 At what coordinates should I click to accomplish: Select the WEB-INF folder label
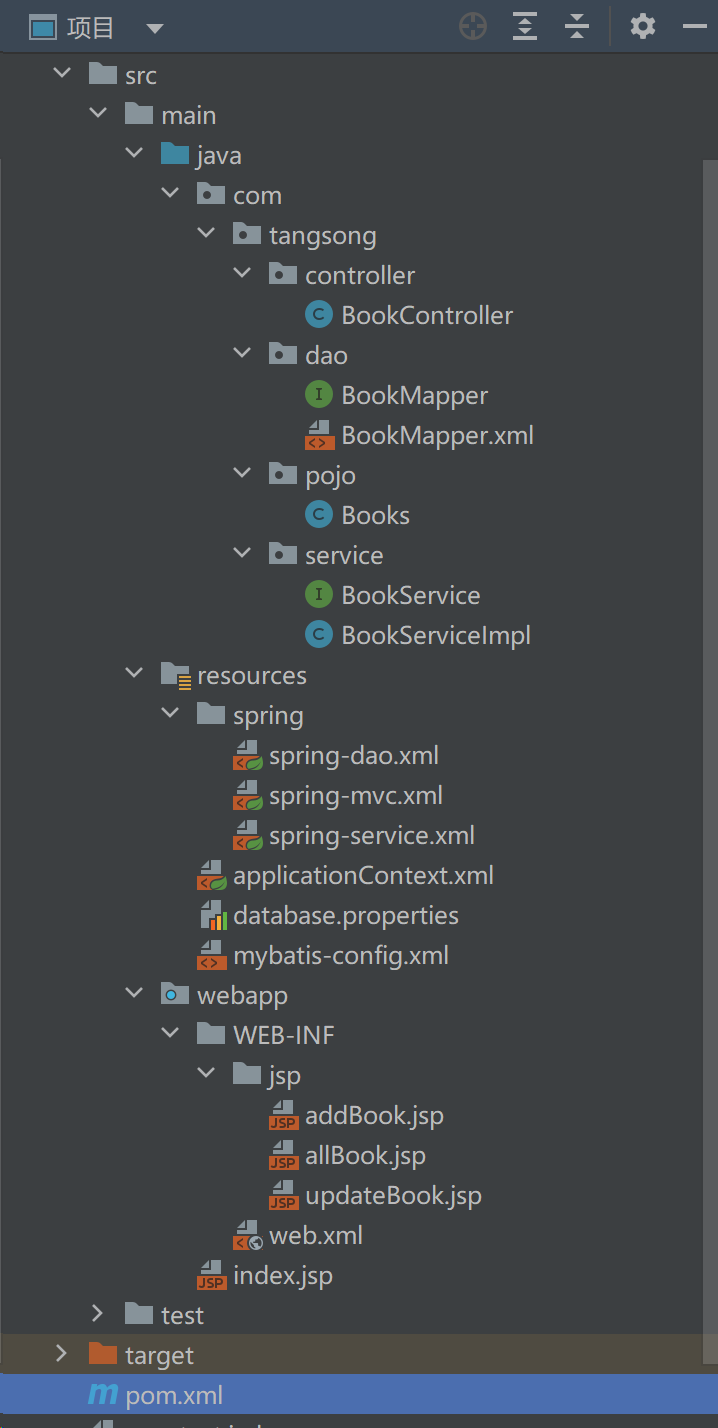284,1035
